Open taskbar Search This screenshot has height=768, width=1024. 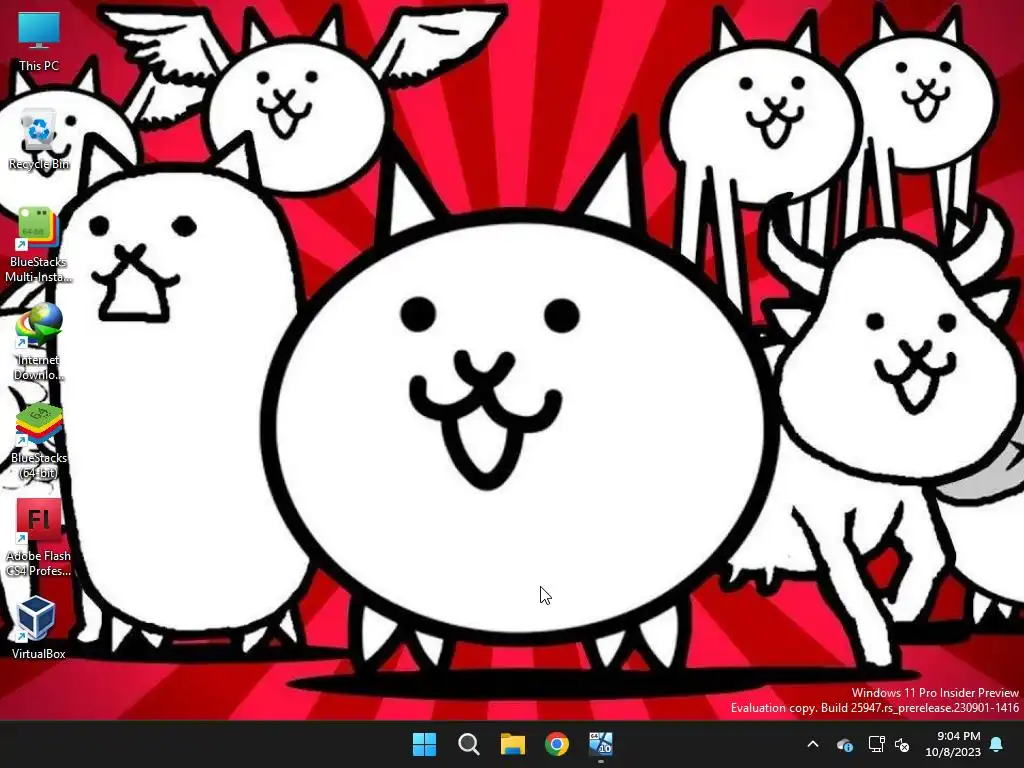pyautogui.click(x=468, y=744)
